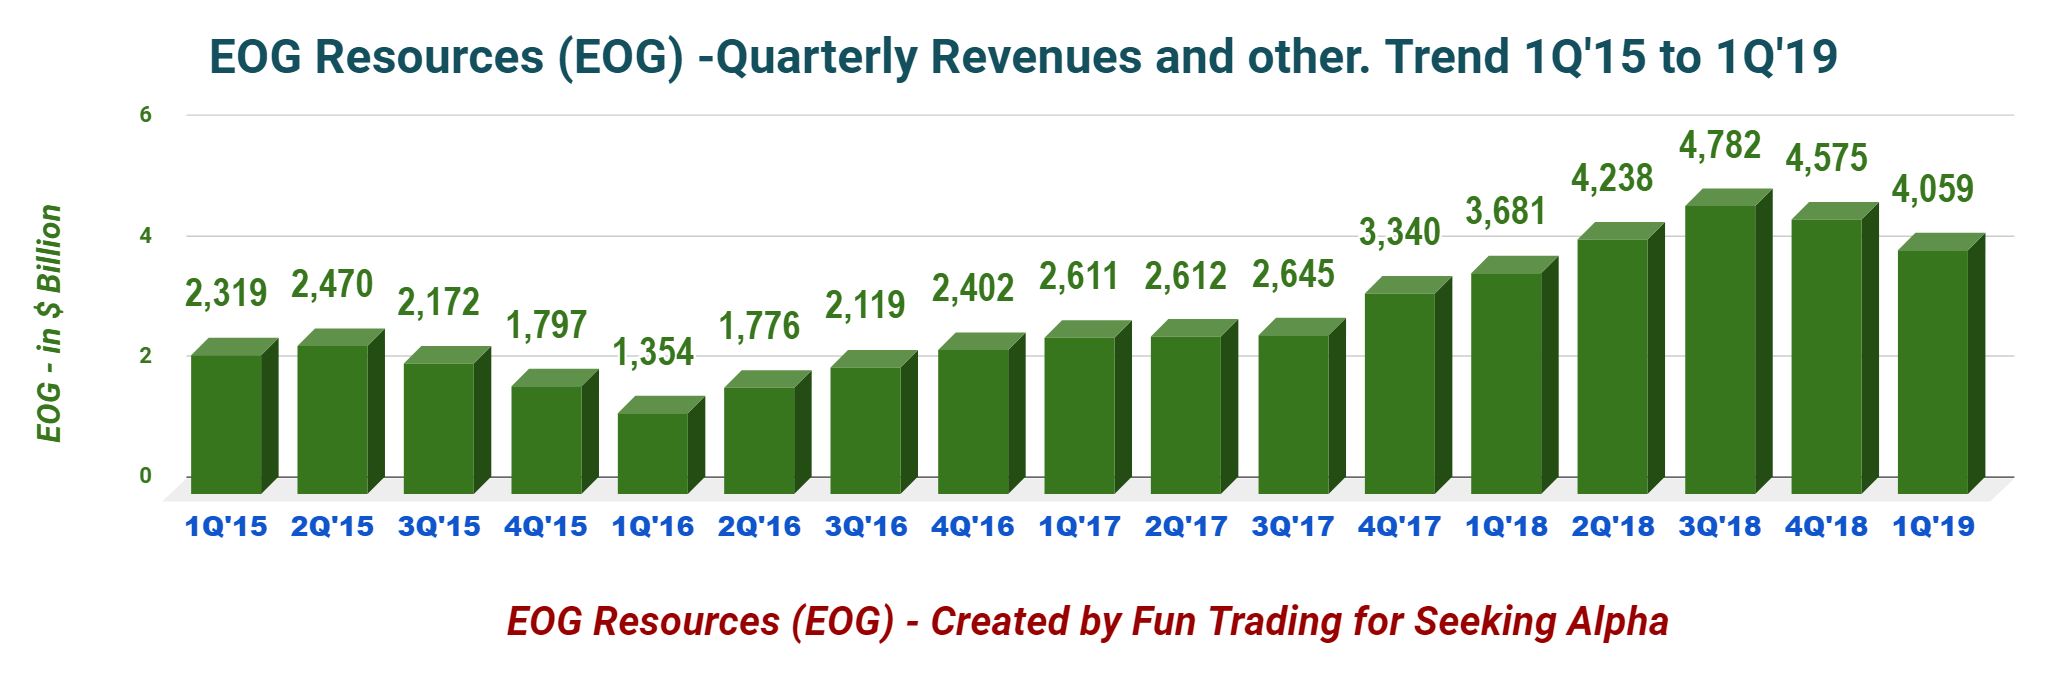
Task: Click the 2,402 data label
Action: tap(973, 288)
